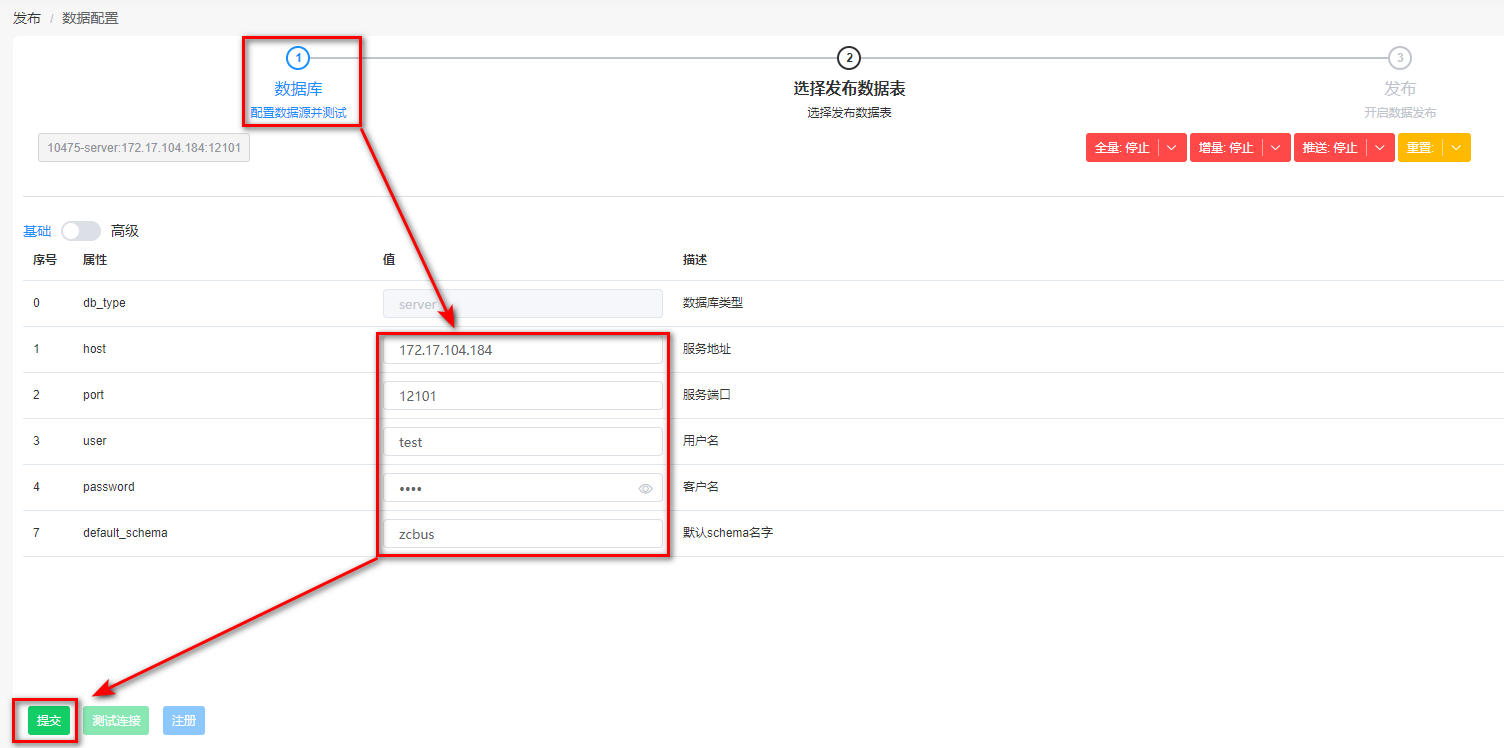
Task: Open the yellow 重置 dropdown arrow
Action: pyautogui.click(x=1456, y=148)
